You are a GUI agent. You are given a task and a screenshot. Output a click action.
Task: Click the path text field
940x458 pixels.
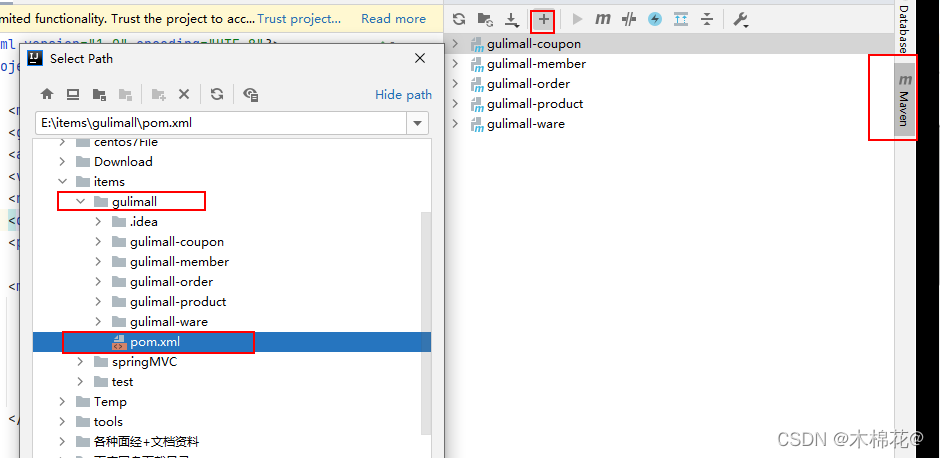(221, 123)
